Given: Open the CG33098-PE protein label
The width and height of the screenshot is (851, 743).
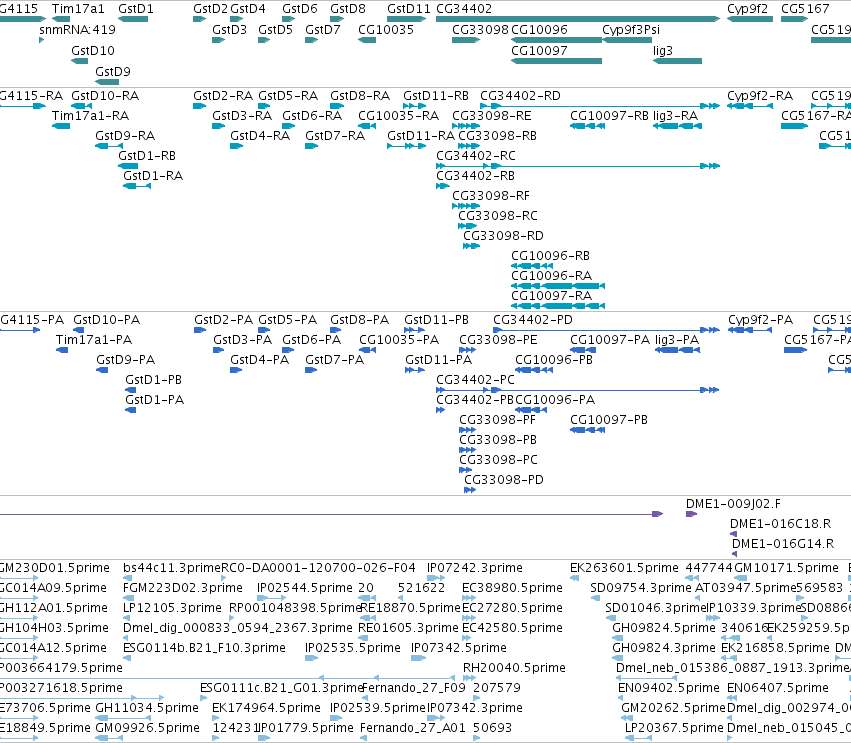Looking at the screenshot, I should tap(498, 340).
